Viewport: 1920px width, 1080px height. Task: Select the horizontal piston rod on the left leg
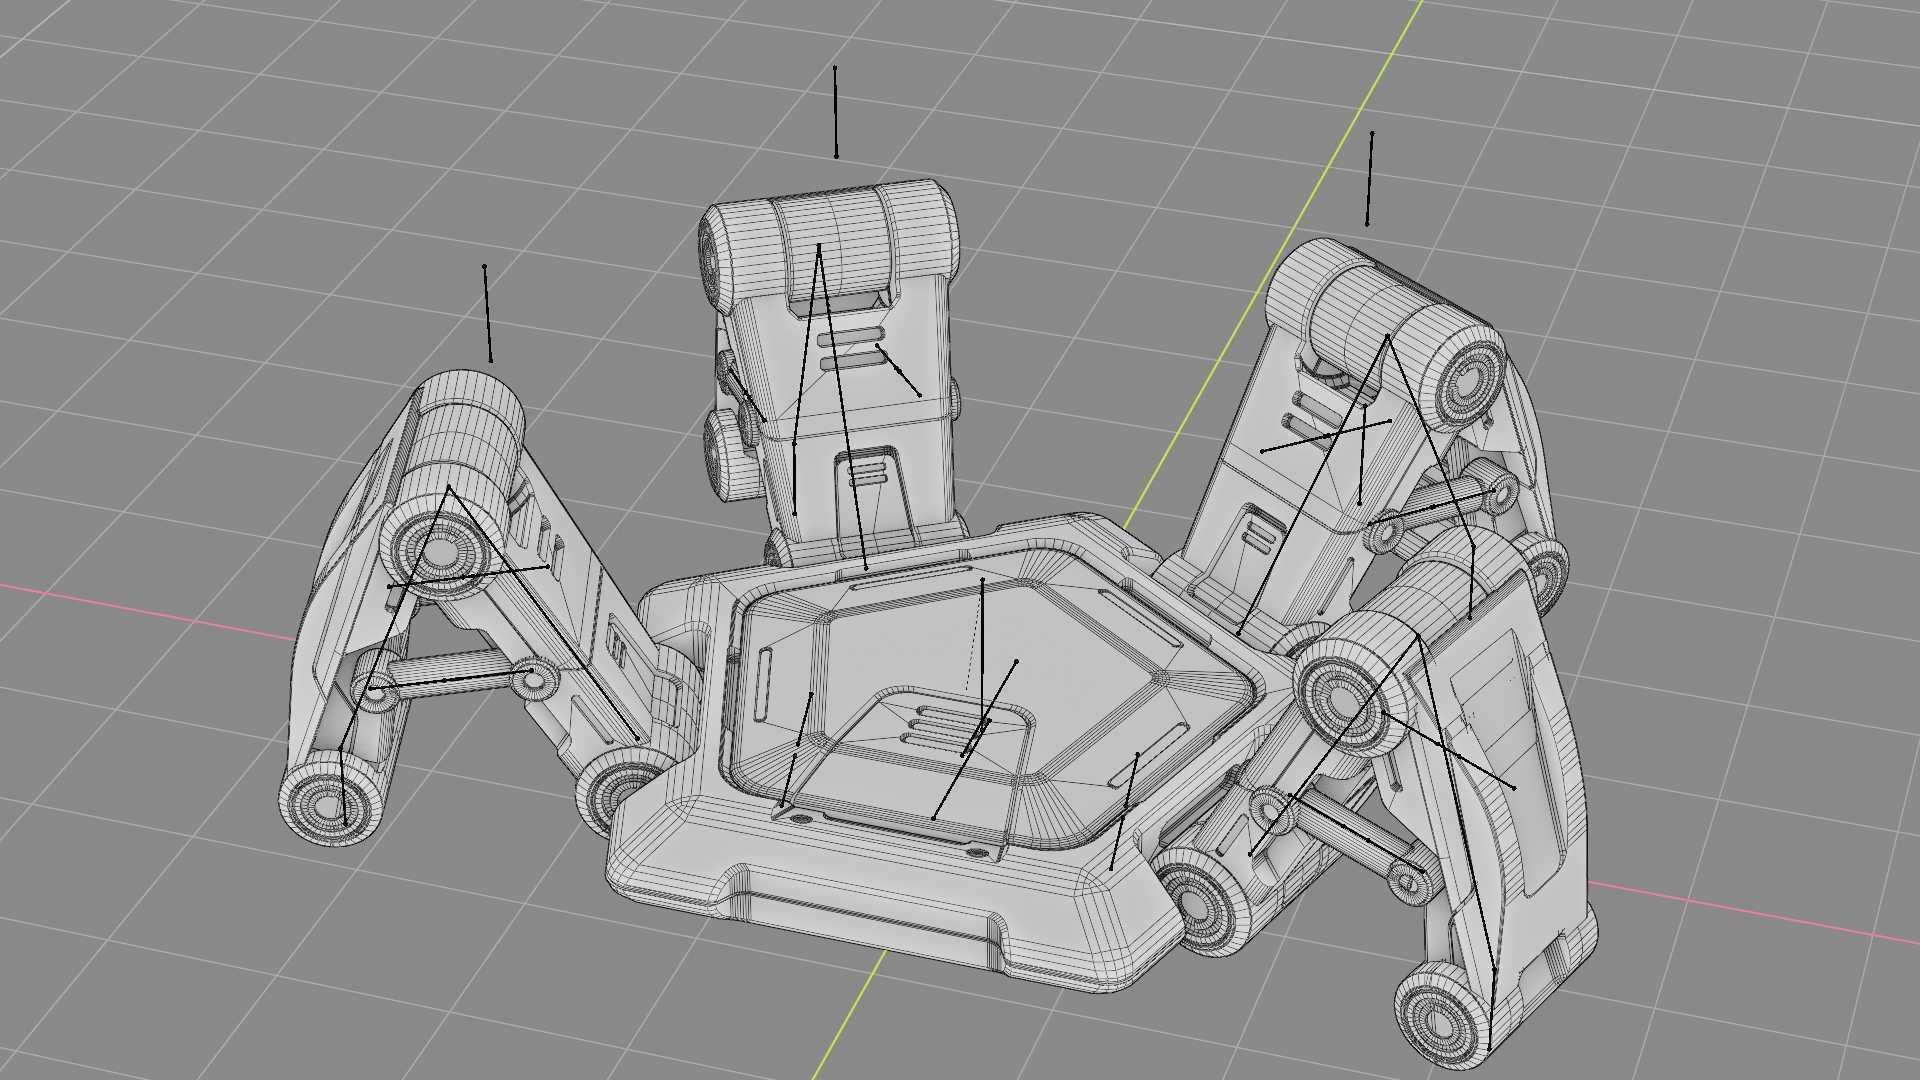click(455, 682)
